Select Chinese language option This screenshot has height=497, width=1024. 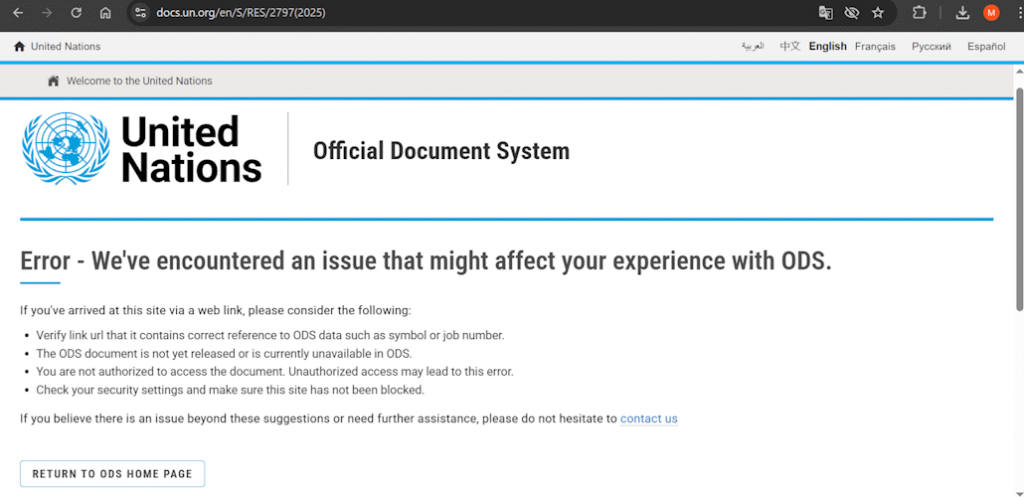[x=790, y=46]
